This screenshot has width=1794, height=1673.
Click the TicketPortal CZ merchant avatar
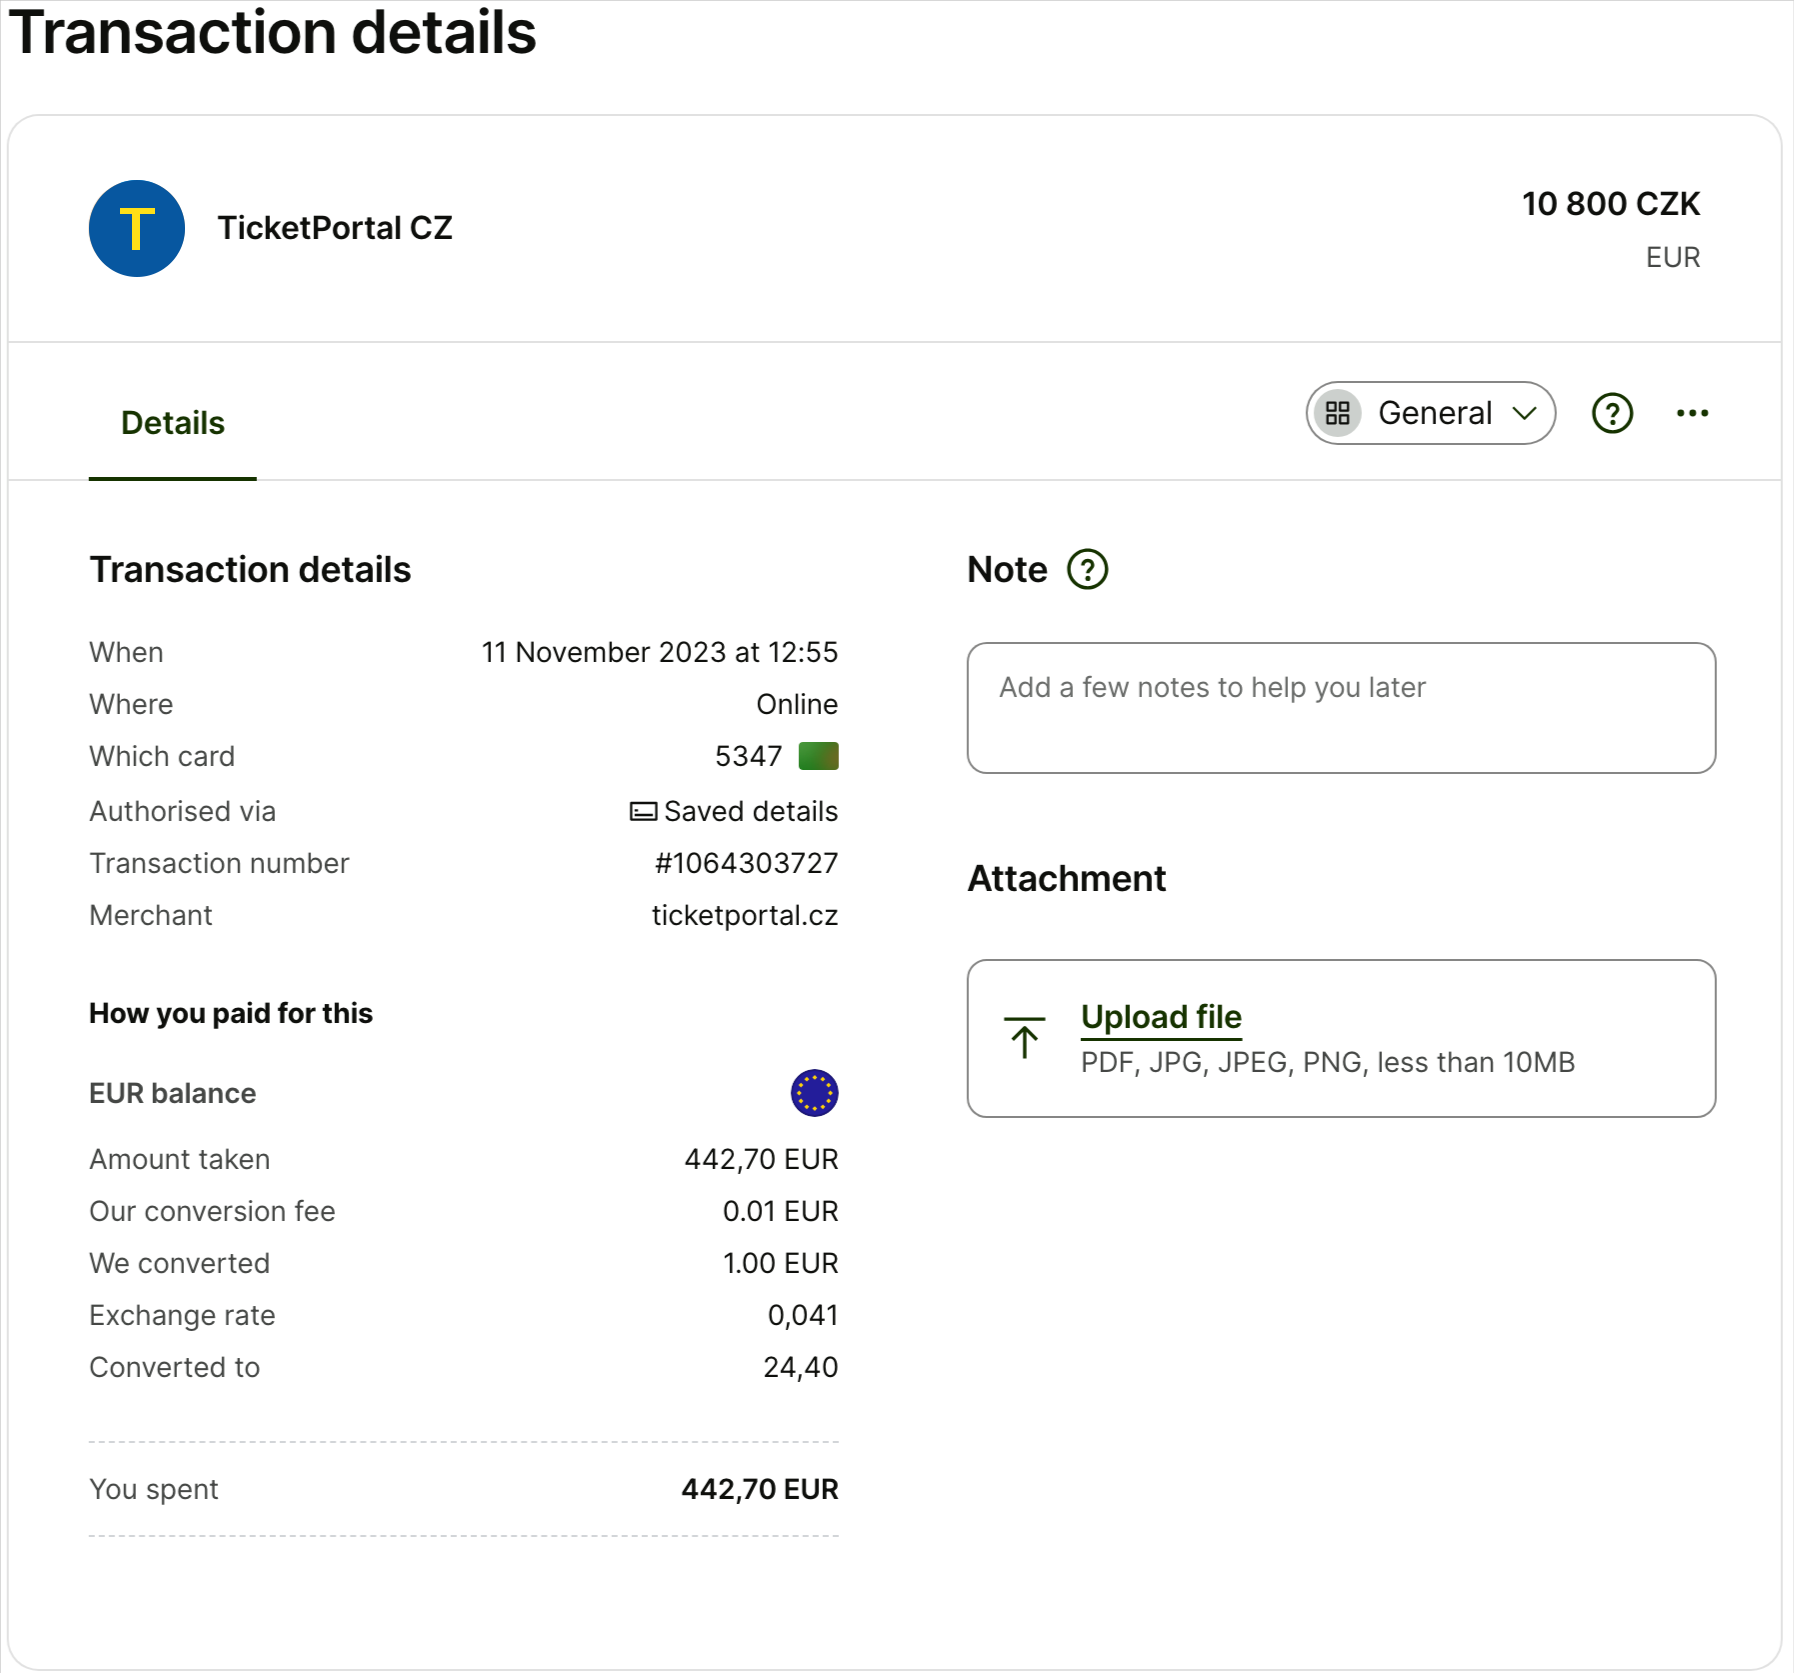(137, 228)
